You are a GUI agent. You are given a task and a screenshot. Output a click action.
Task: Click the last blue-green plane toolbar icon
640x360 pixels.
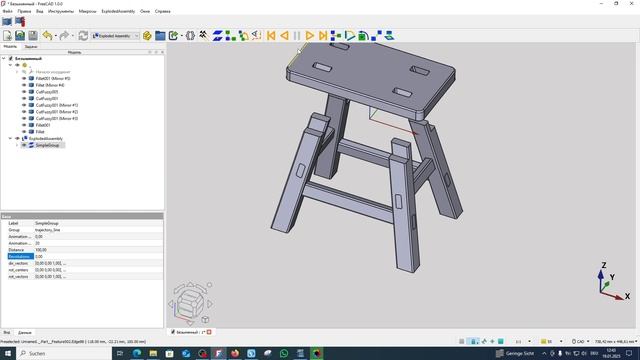(389, 36)
